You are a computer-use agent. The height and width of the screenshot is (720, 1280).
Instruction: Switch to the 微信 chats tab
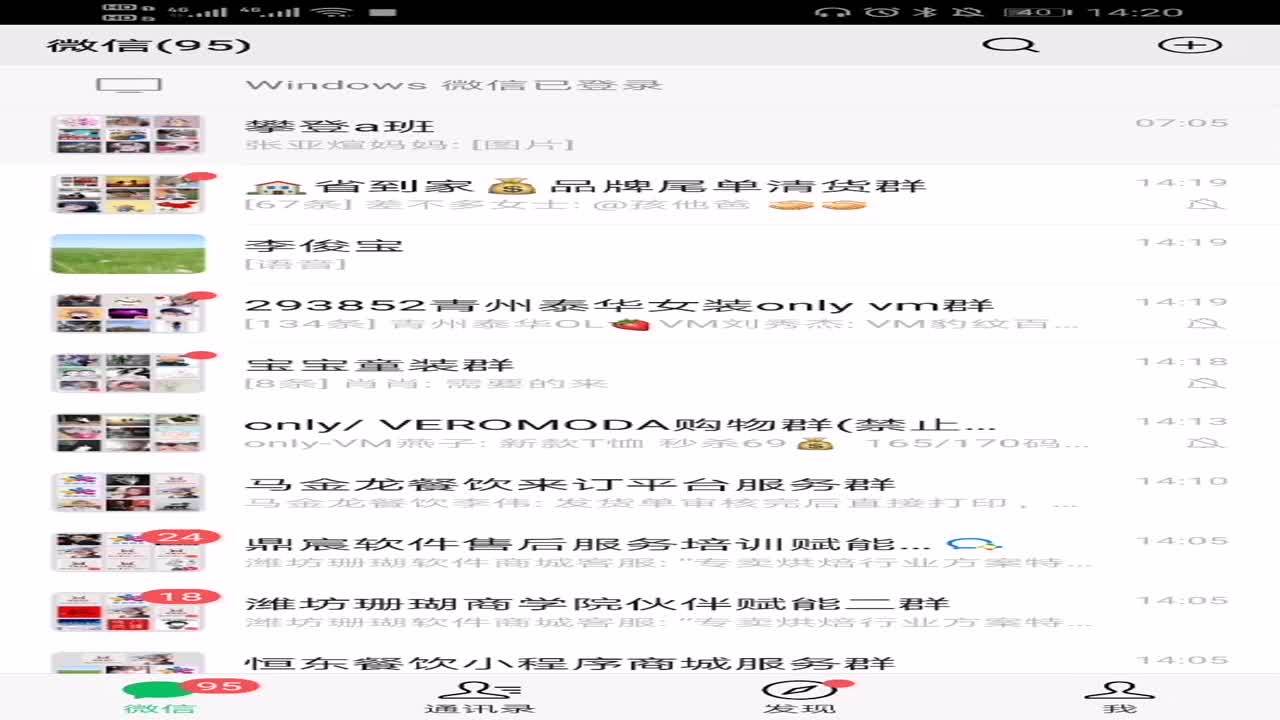(x=160, y=698)
